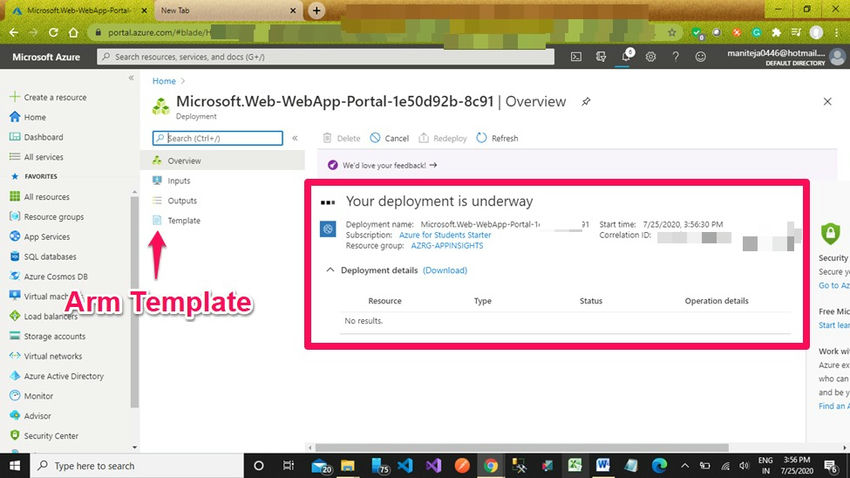The width and height of the screenshot is (850, 478).
Task: Open App Services in sidebar
Action: click(x=40, y=237)
